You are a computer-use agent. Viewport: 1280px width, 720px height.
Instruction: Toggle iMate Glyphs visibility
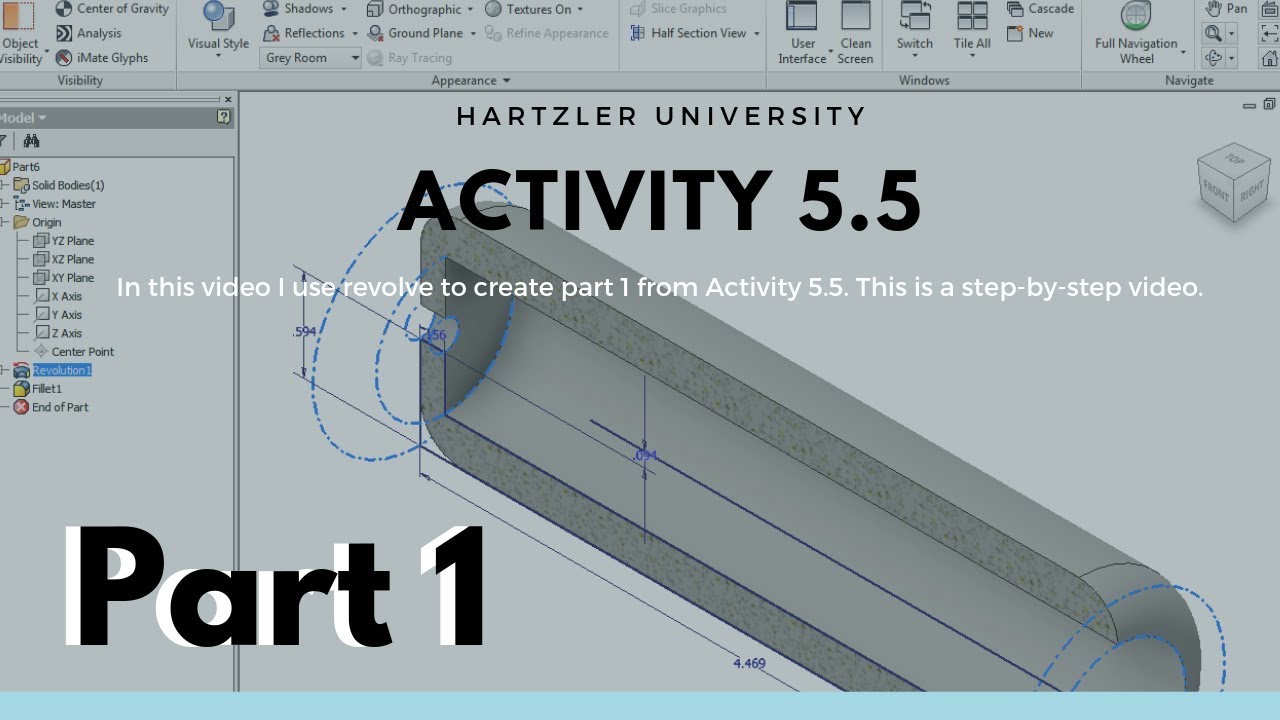[101, 58]
